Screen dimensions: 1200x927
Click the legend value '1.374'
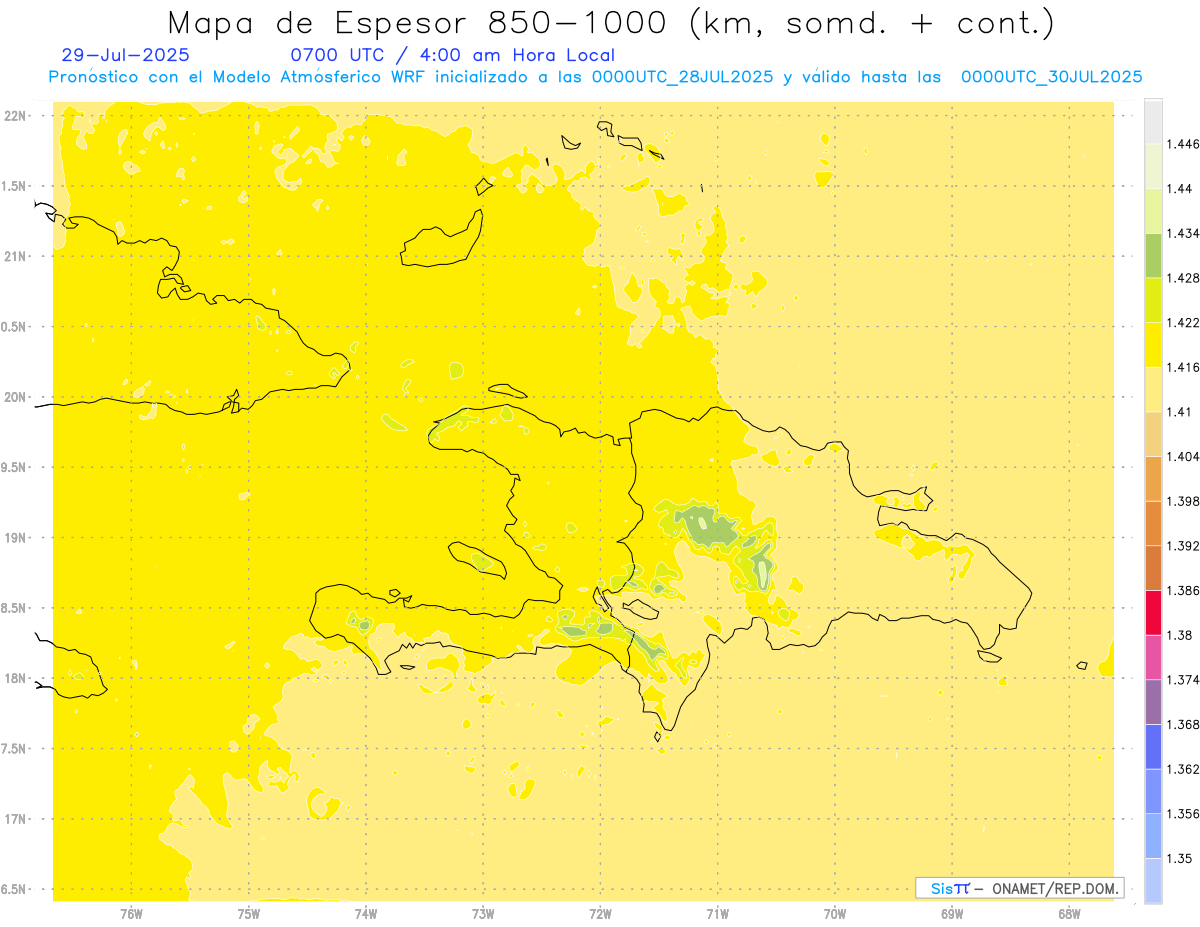pyautogui.click(x=1183, y=680)
